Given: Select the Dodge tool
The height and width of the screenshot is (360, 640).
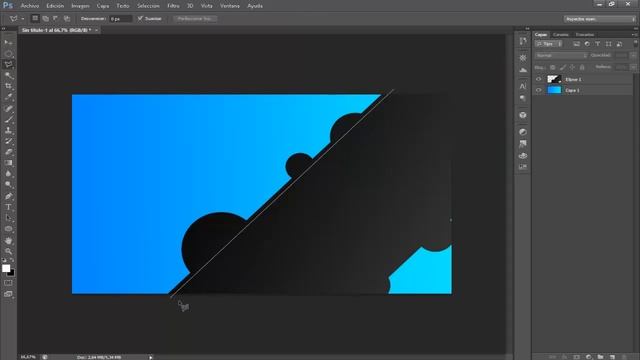Looking at the screenshot, I should (8, 185).
